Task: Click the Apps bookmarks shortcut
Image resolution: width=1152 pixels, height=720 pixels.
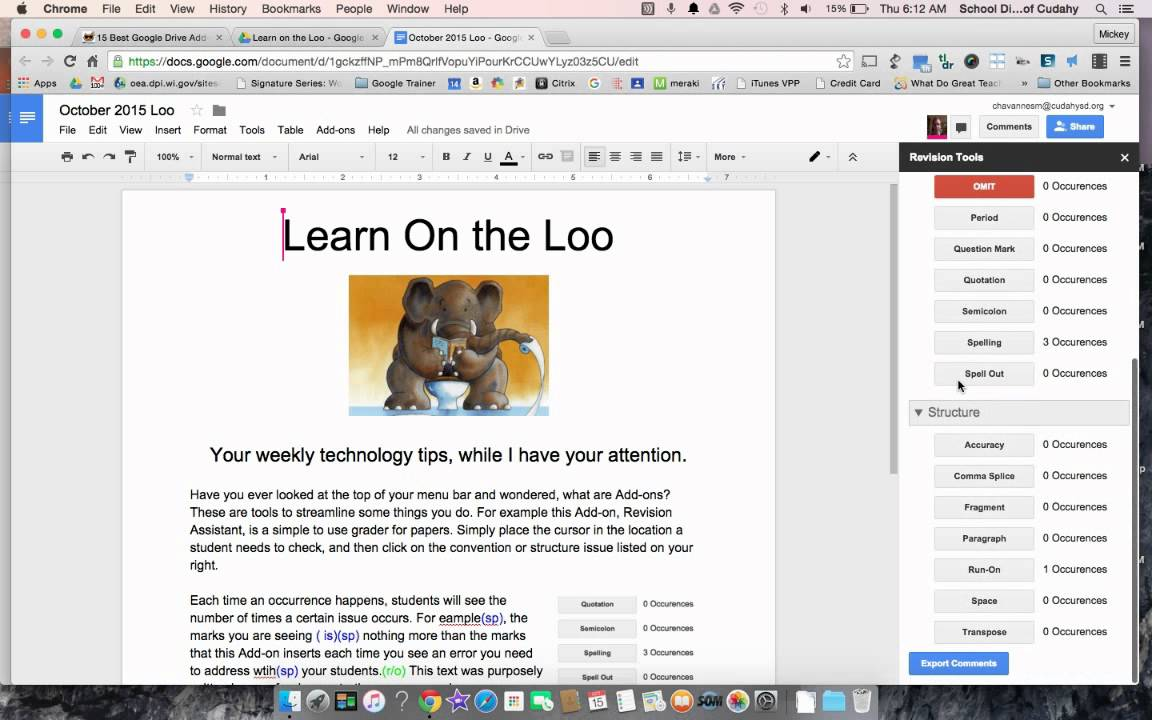Action: coord(37,84)
